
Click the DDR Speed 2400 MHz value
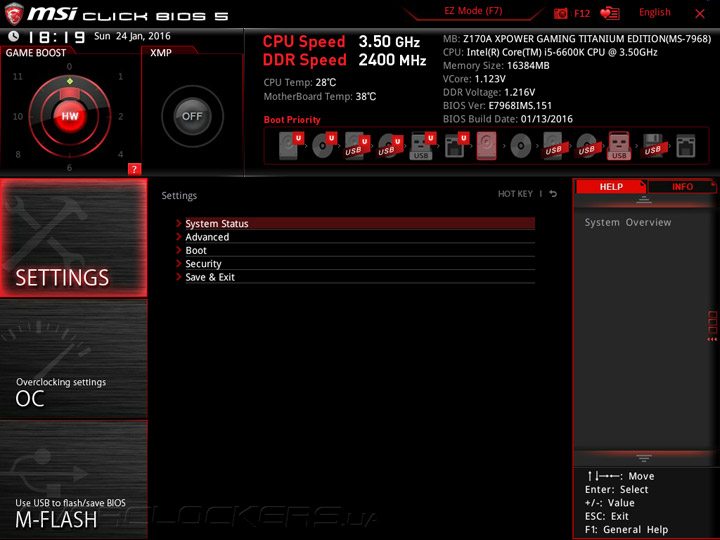[392, 60]
